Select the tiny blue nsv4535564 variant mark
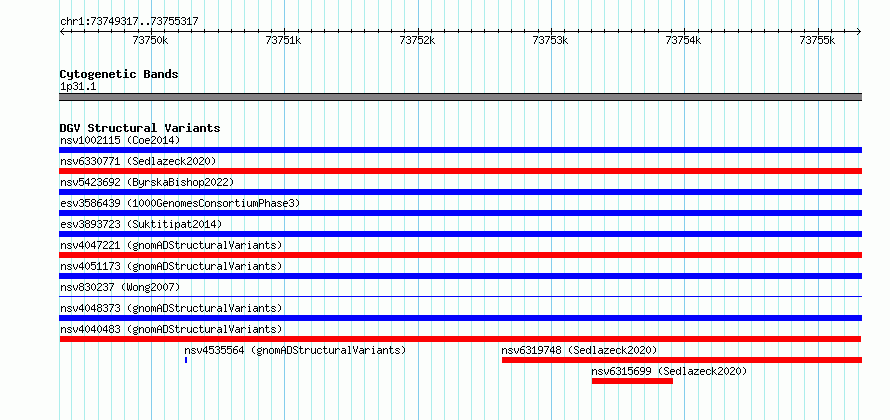 click(186, 360)
